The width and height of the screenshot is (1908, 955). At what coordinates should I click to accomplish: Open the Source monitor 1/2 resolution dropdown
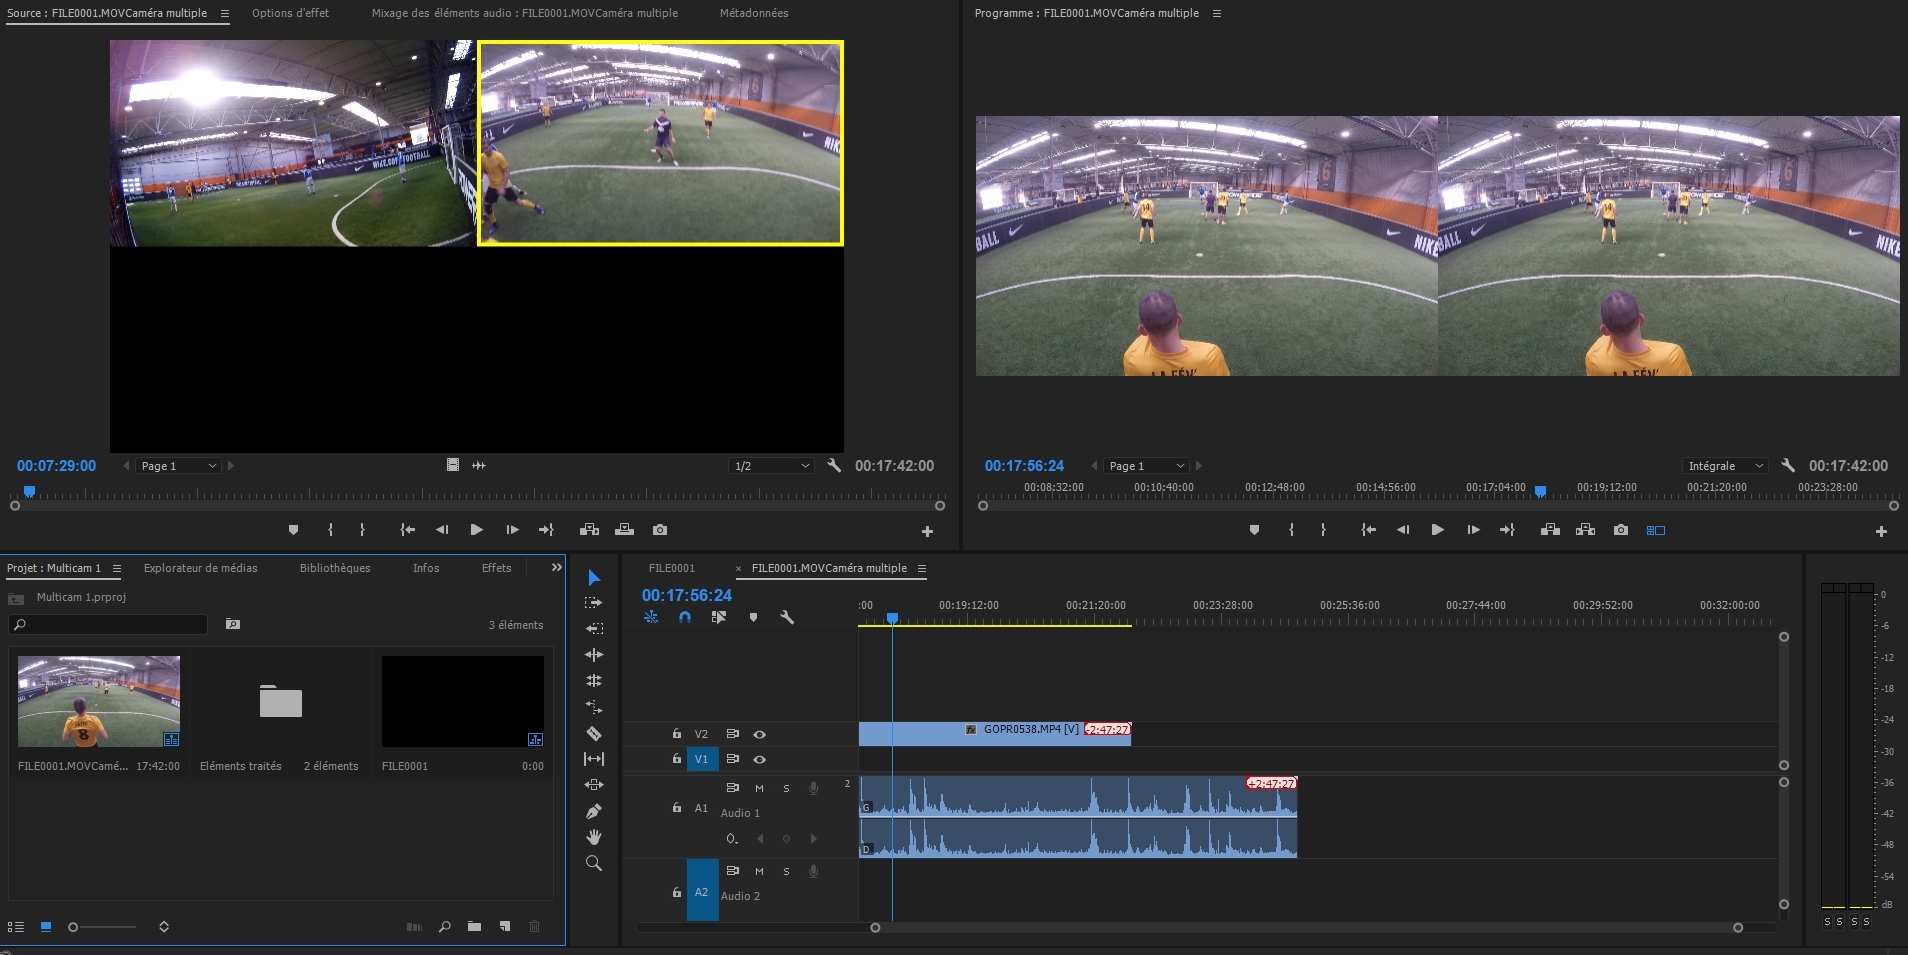(771, 466)
